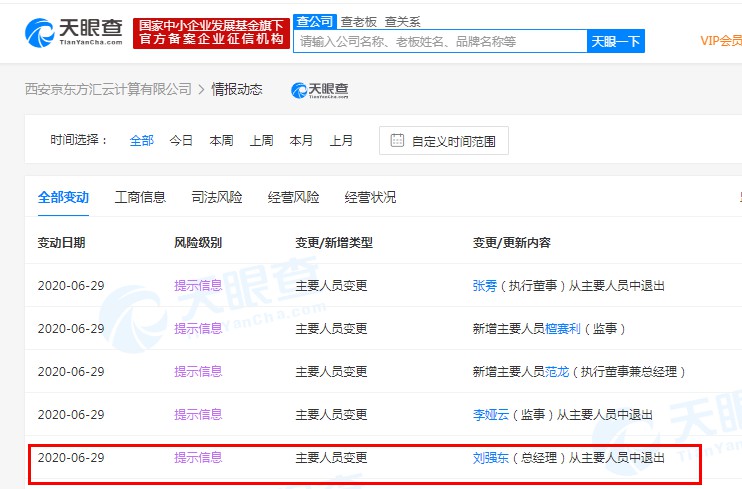This screenshot has width=742, height=489.
Task: Open 西安京东方汇云计算有限公司 breadcrumb link
Action: pyautogui.click(x=108, y=89)
